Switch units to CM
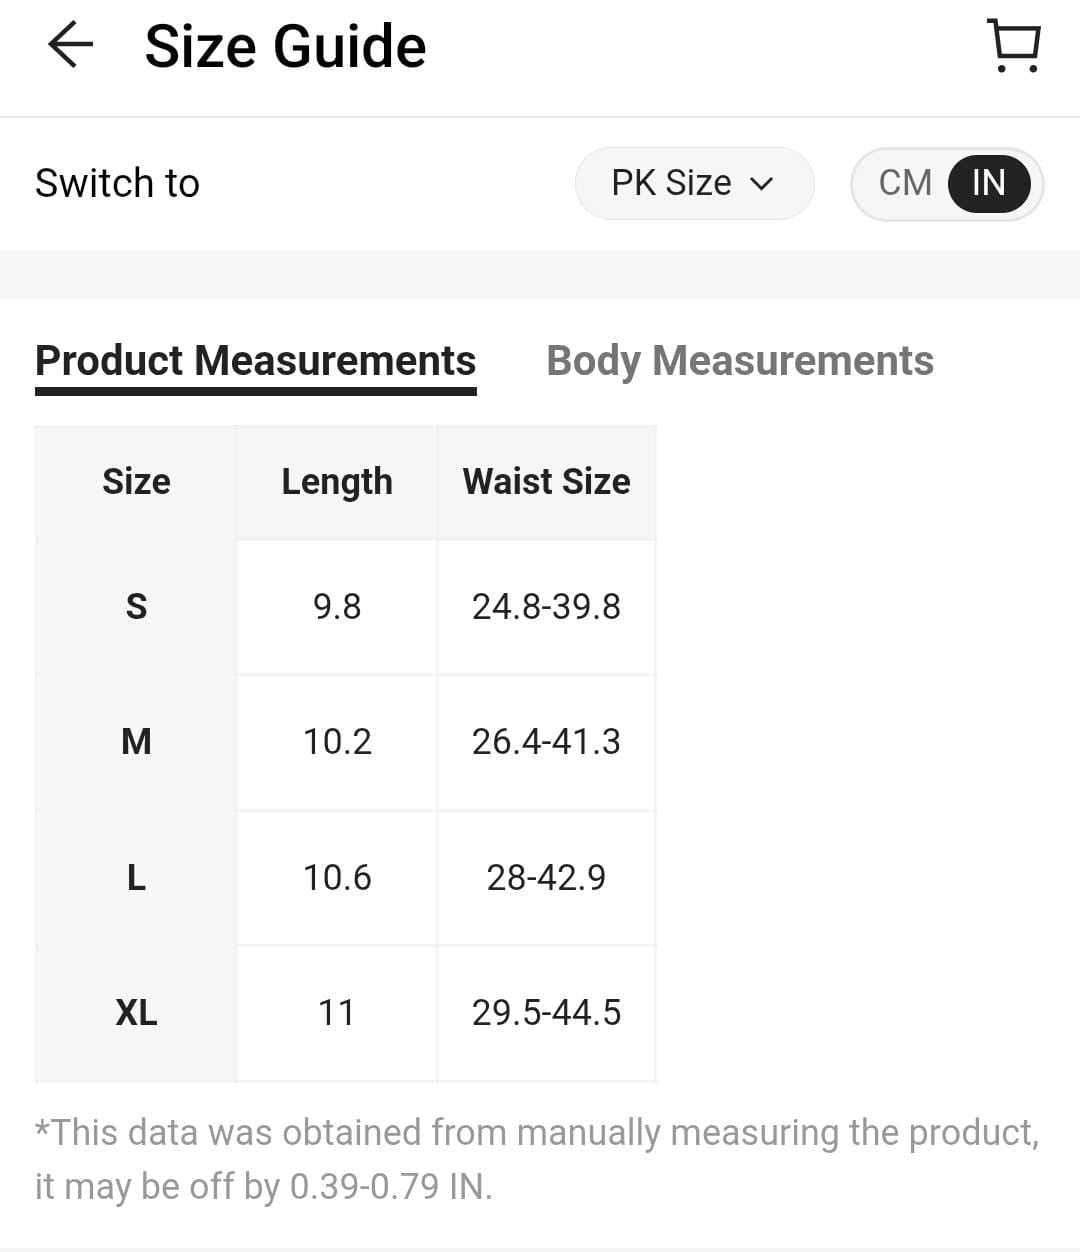 (x=904, y=183)
